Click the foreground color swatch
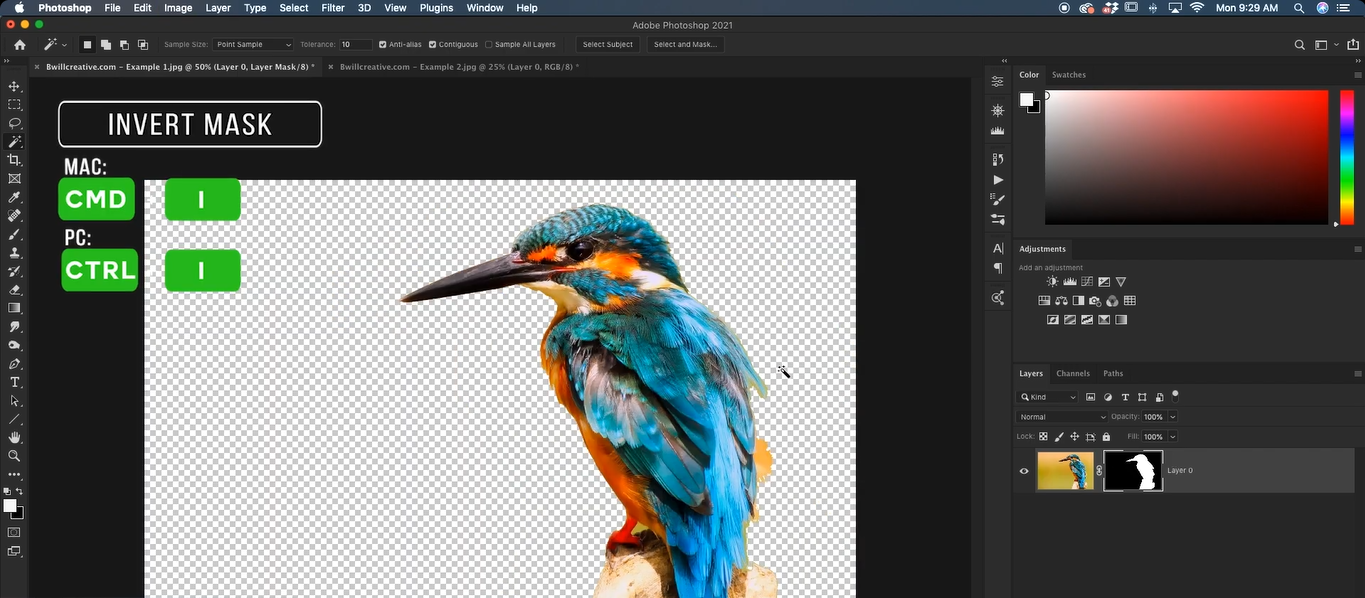This screenshot has width=1365, height=598. click(10, 503)
